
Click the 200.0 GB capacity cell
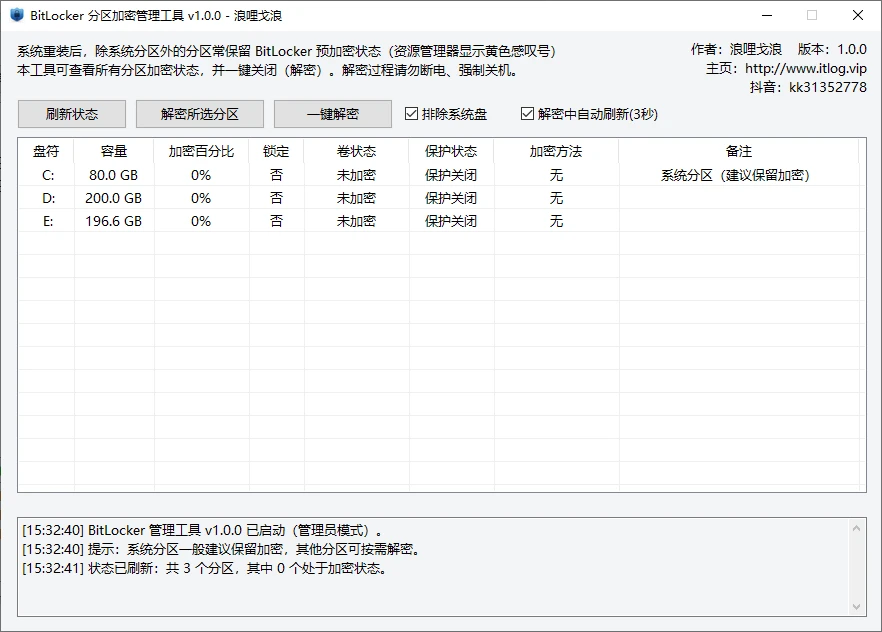114,198
